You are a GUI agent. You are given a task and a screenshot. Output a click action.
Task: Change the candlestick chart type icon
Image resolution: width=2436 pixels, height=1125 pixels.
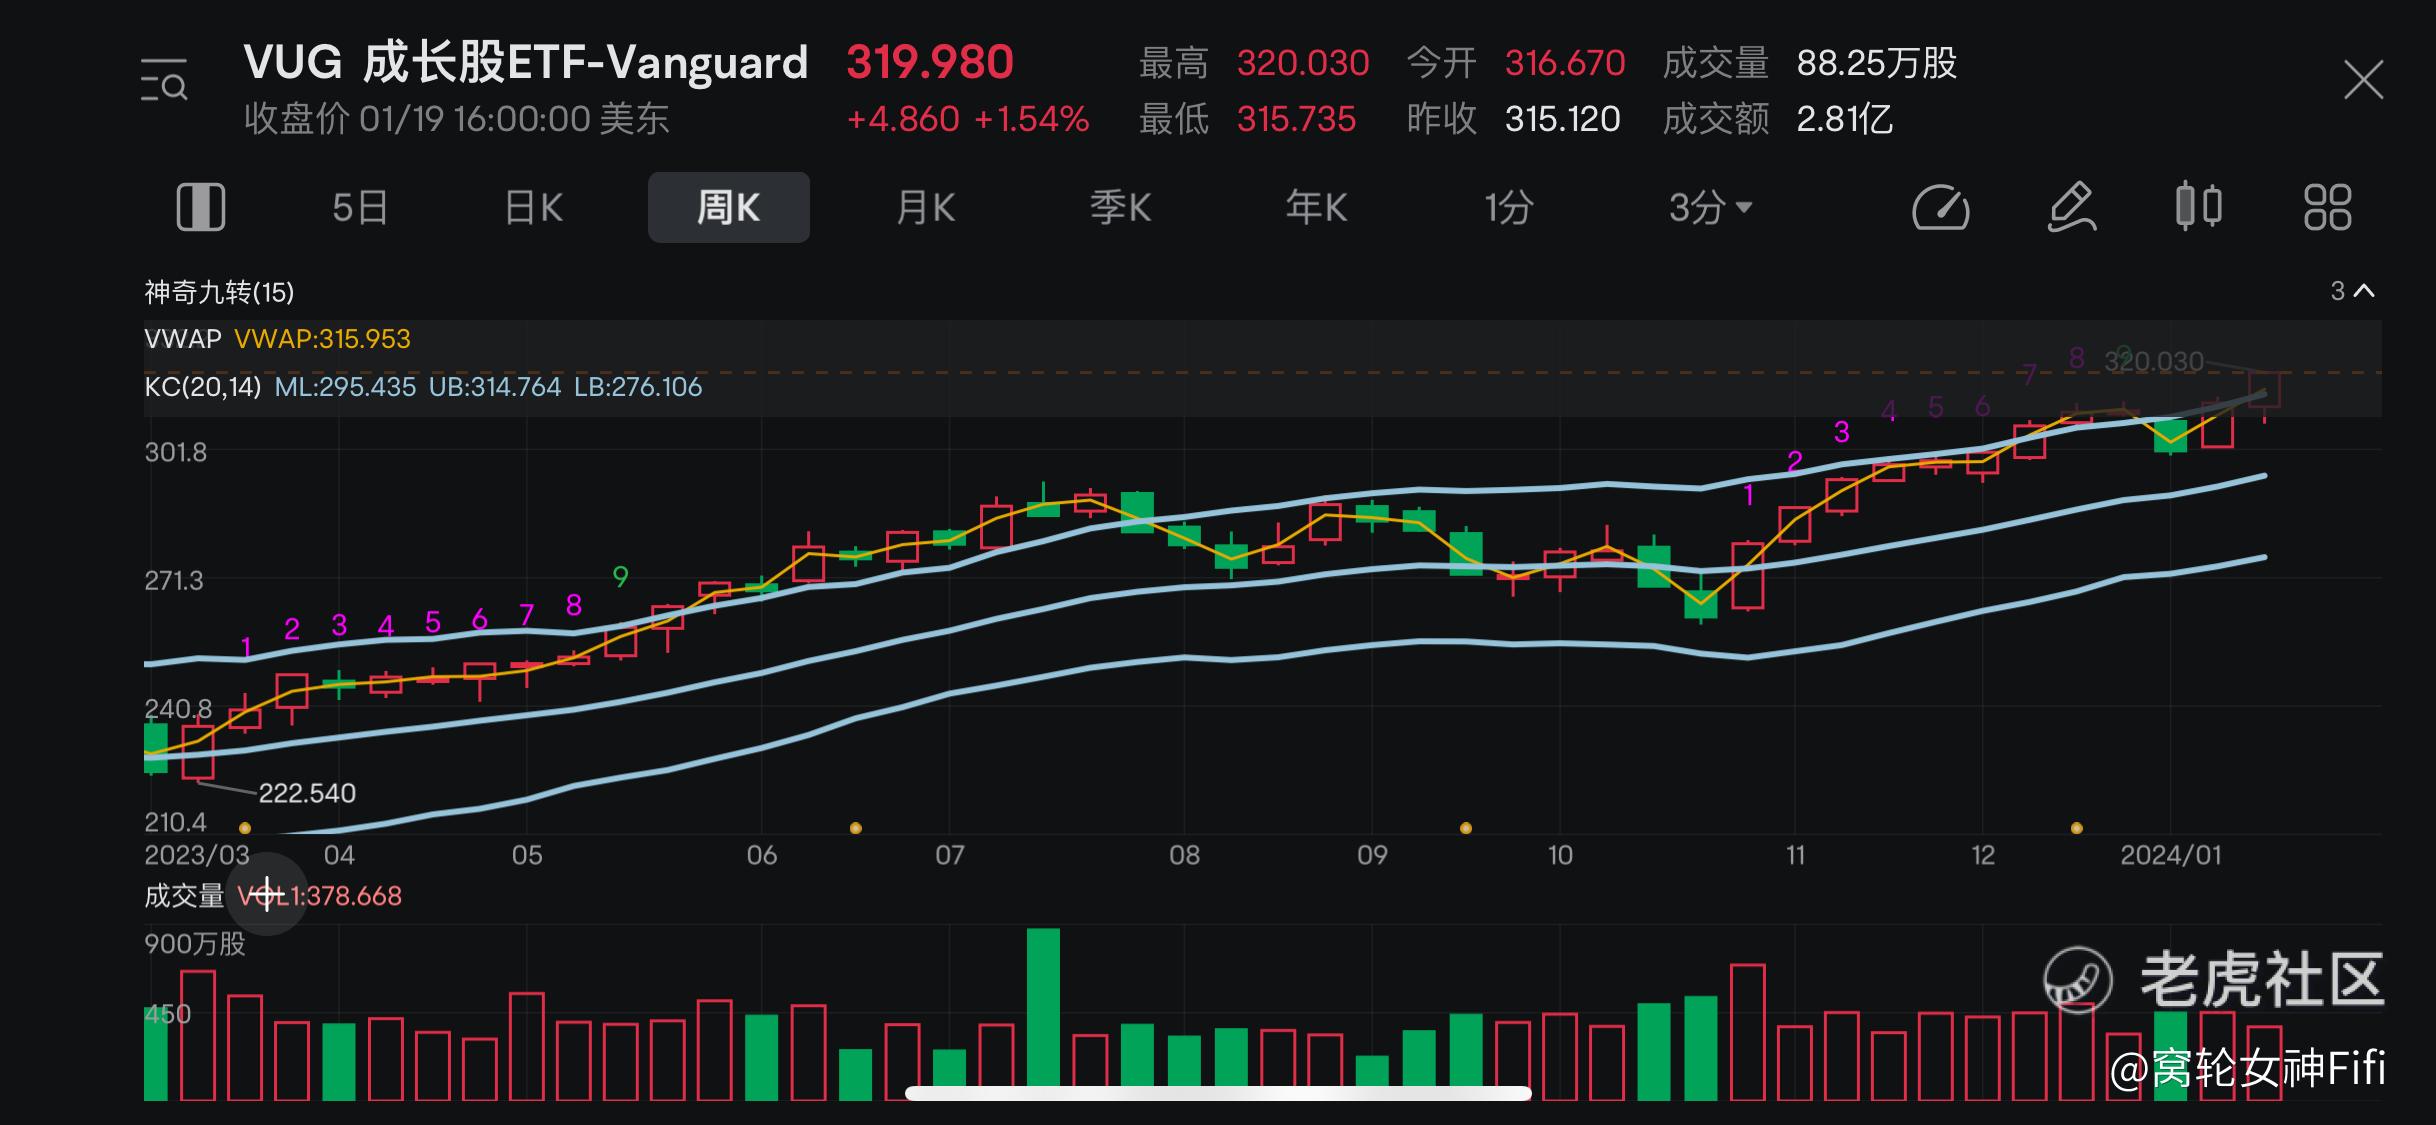click(2199, 206)
